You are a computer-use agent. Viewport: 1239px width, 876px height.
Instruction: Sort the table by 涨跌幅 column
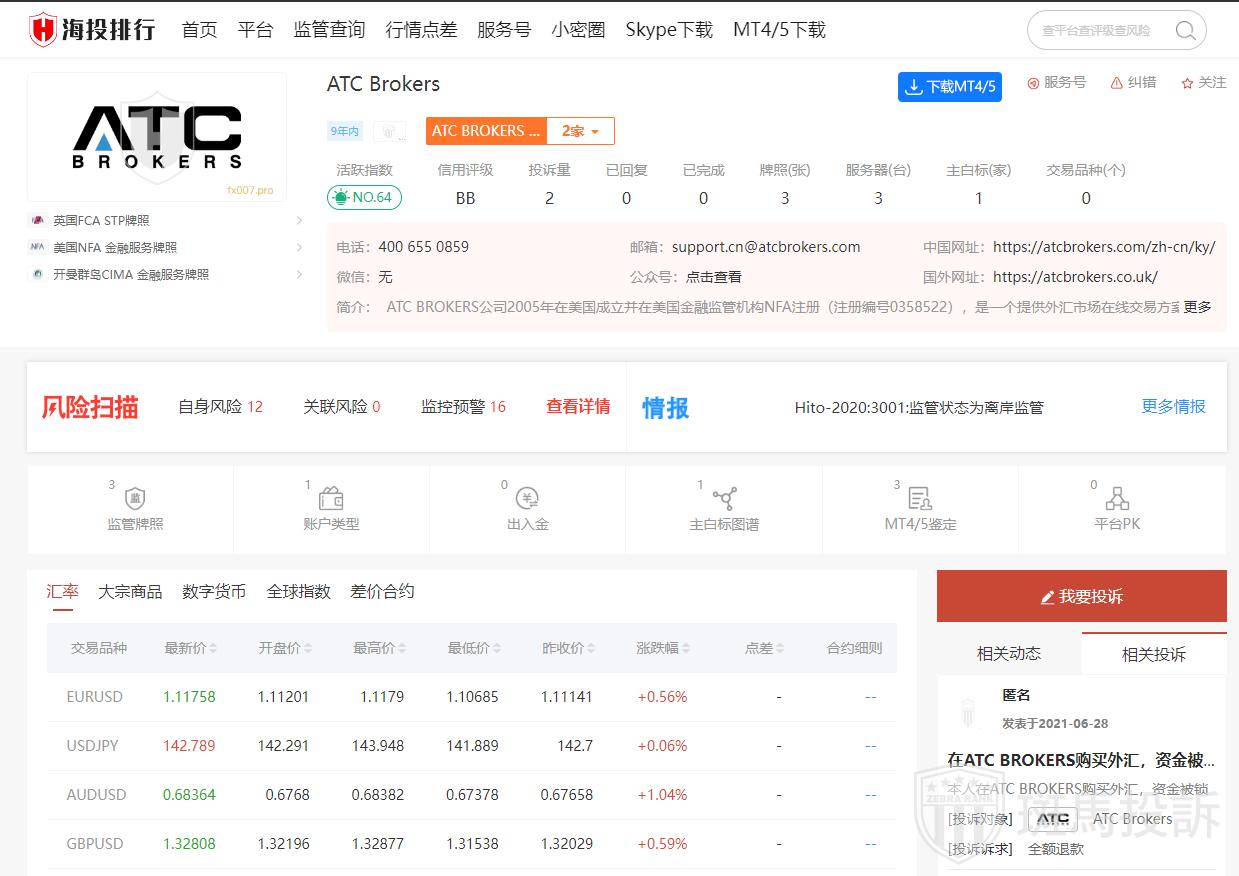[x=685, y=648]
